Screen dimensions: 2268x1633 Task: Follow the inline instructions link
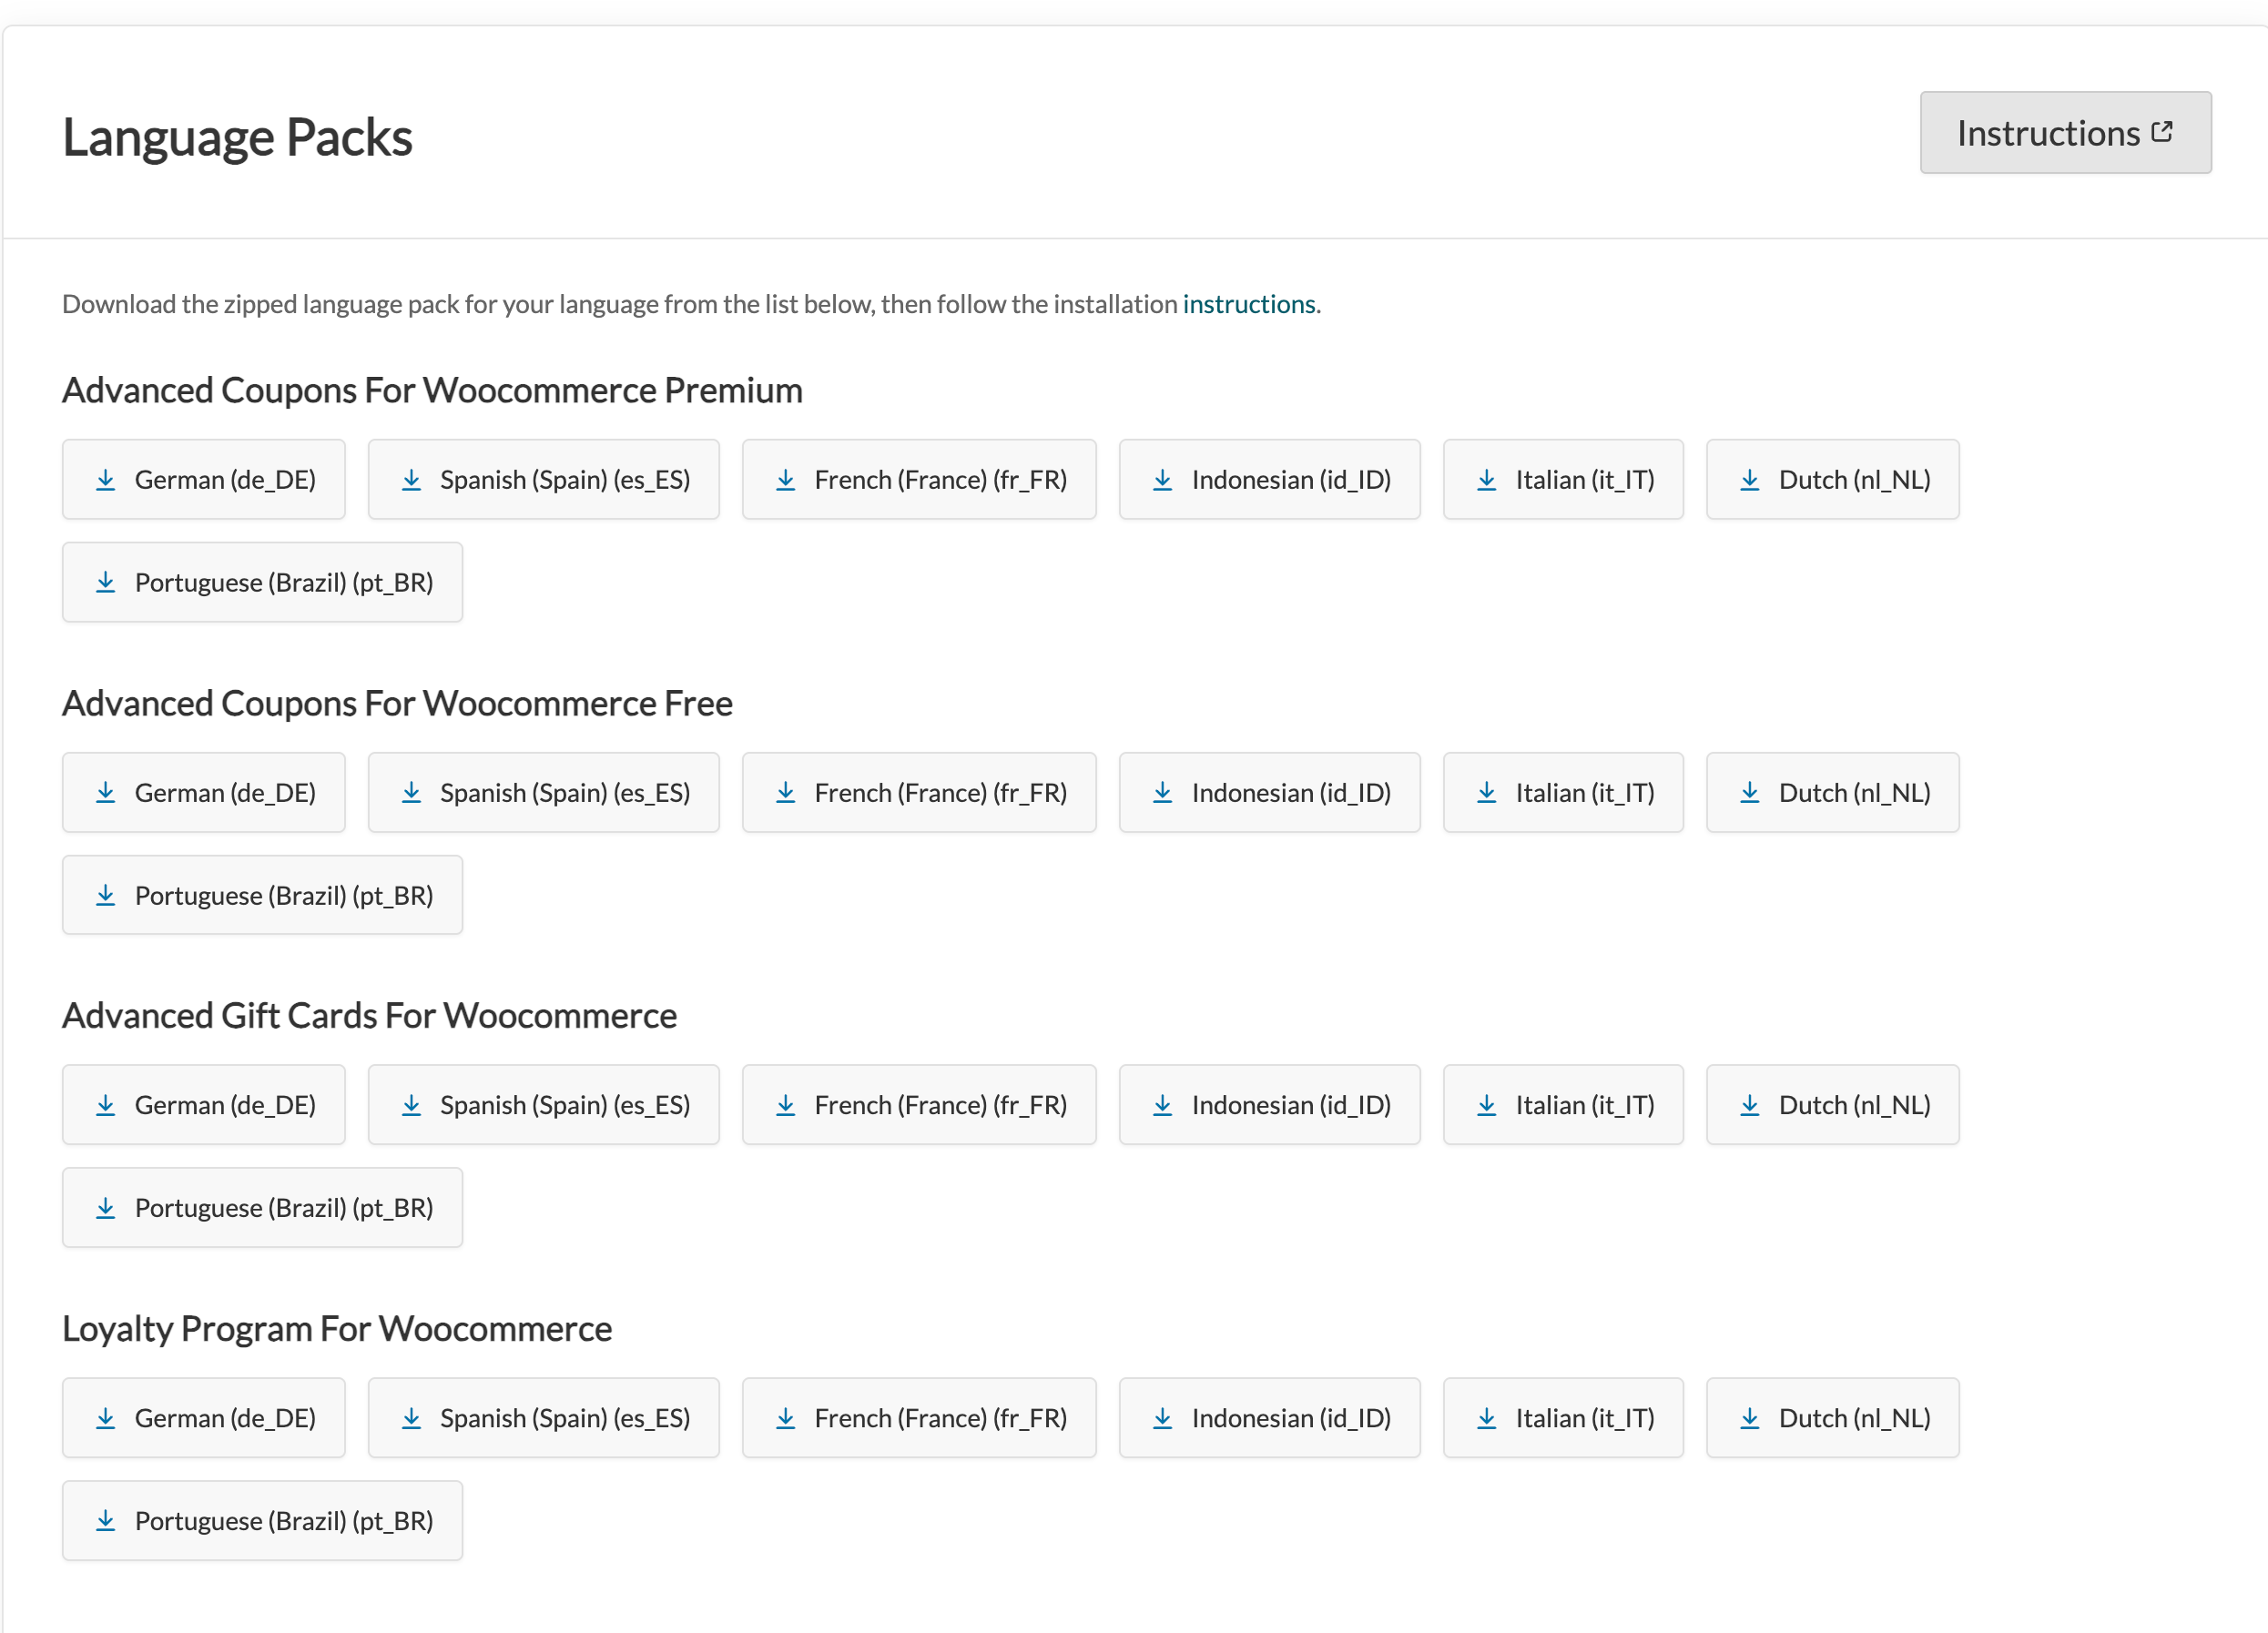tap(1249, 304)
